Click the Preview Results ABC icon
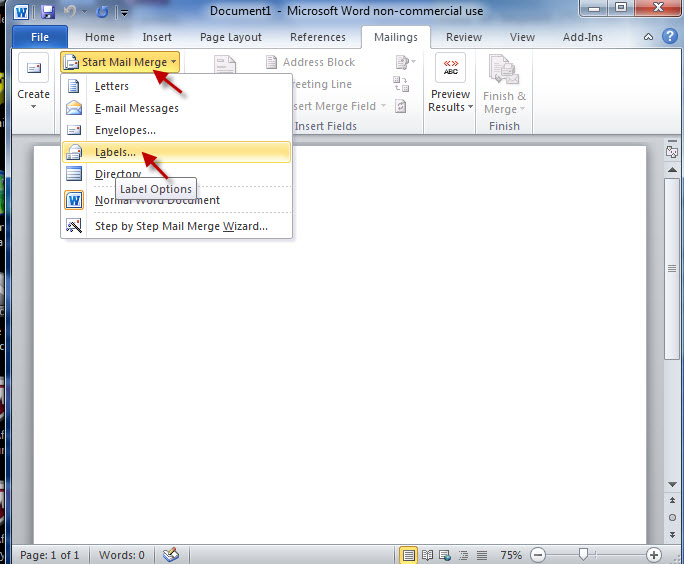This screenshot has width=684, height=564. (451, 68)
